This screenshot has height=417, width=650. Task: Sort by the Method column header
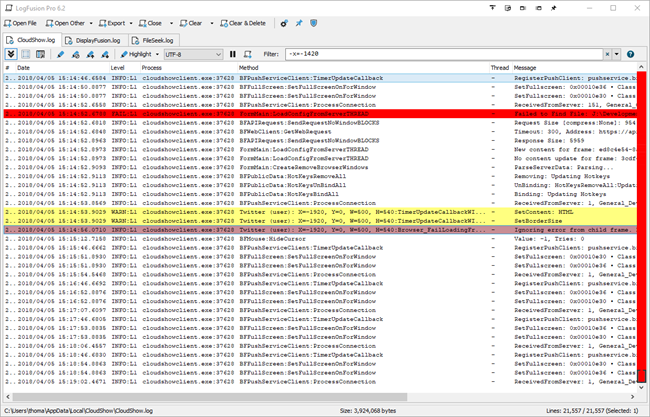[363, 68]
